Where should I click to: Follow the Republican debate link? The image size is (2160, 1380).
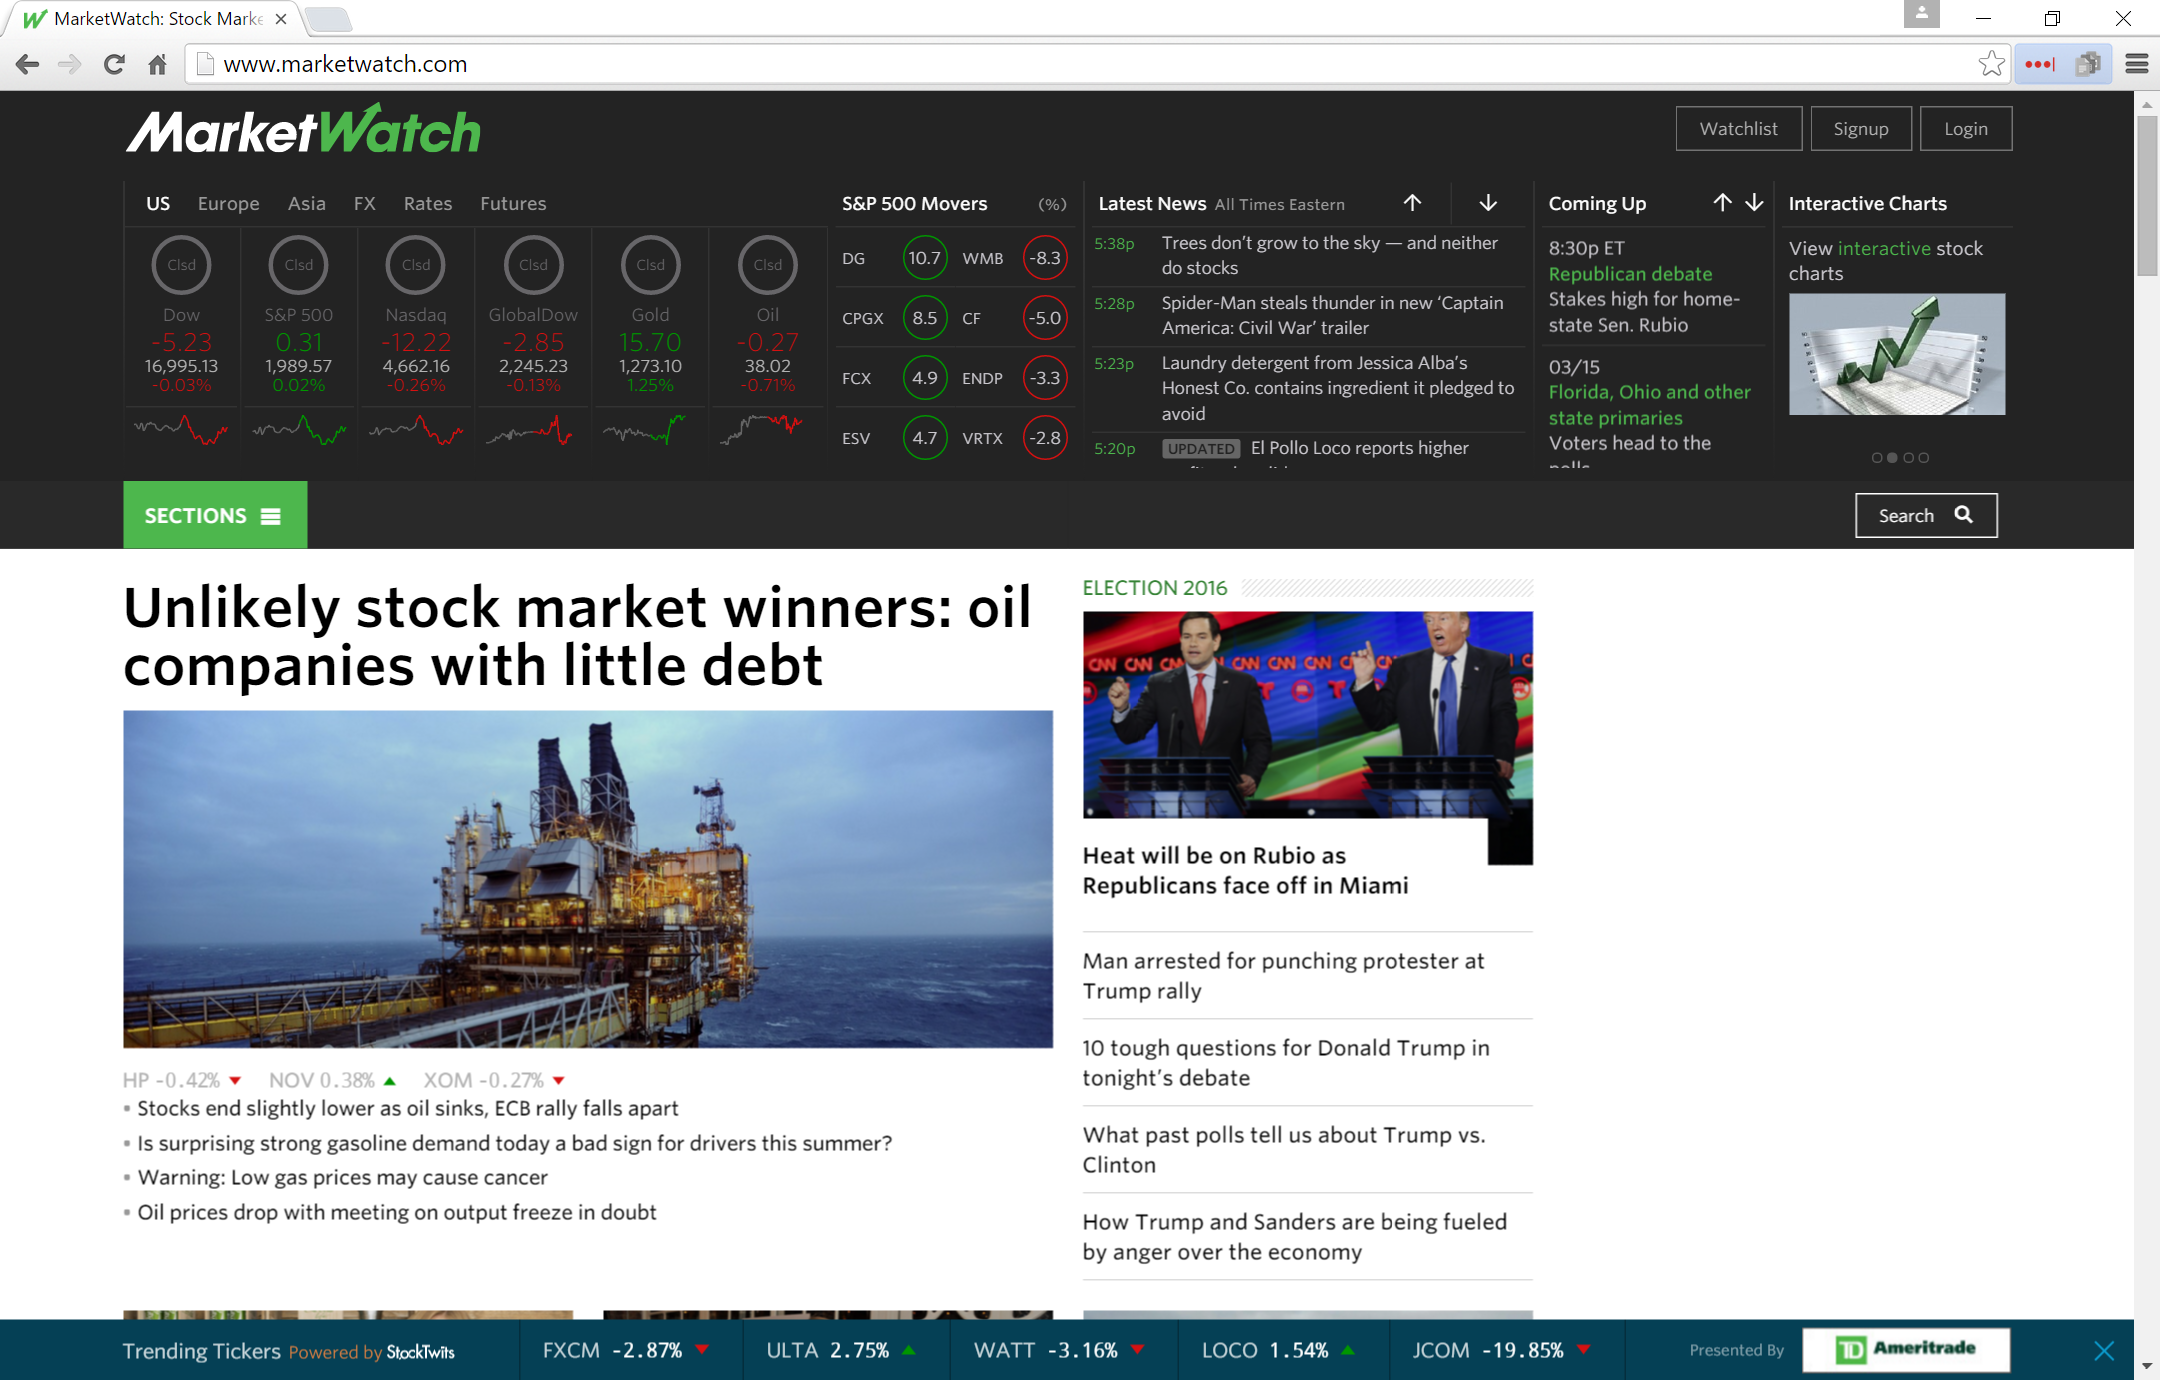click(x=1629, y=273)
